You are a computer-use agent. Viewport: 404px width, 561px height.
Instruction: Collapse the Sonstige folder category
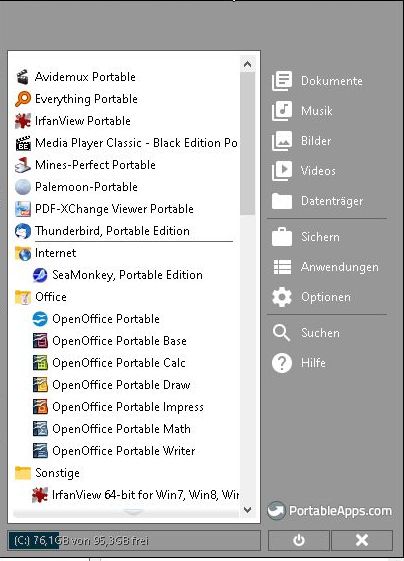point(47,473)
